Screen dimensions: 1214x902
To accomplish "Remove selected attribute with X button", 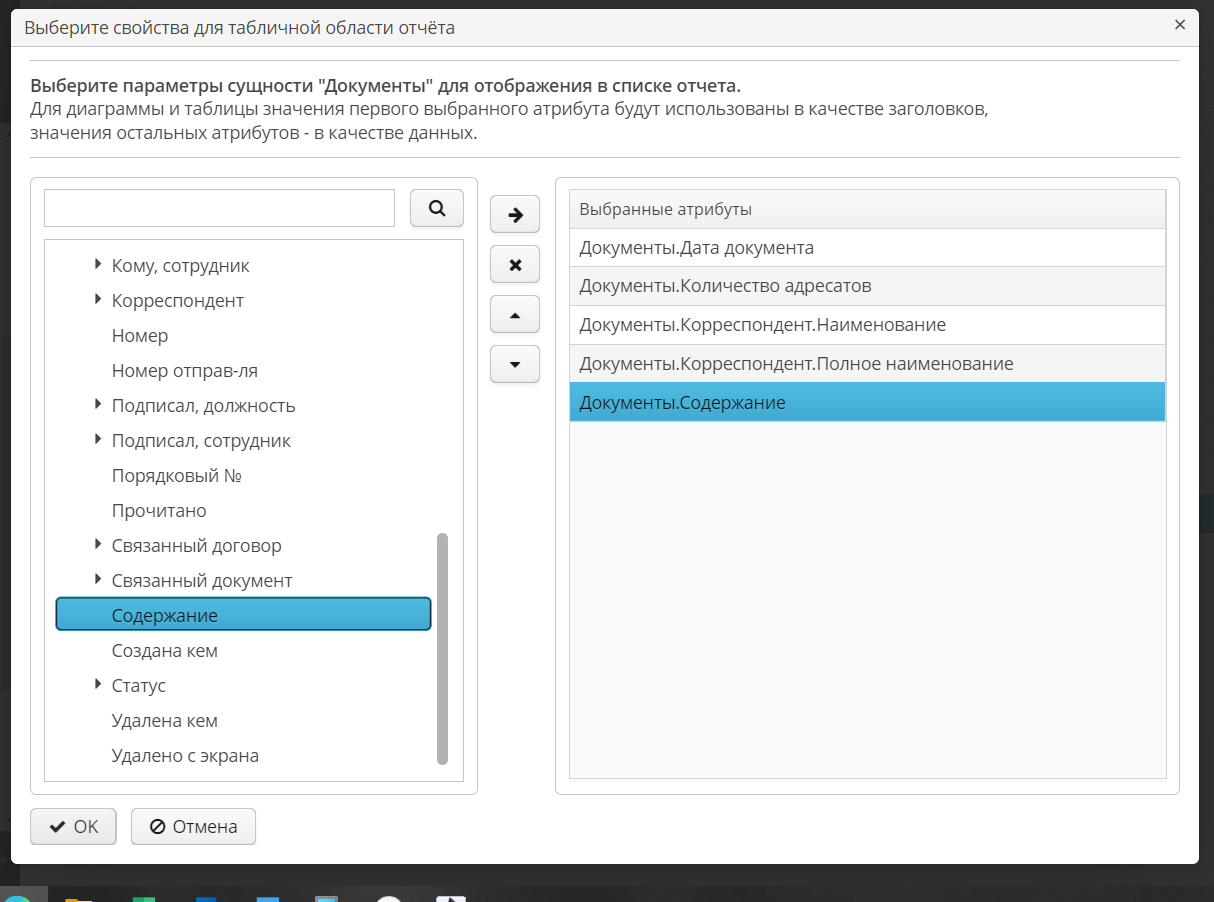I will pyautogui.click(x=515, y=265).
